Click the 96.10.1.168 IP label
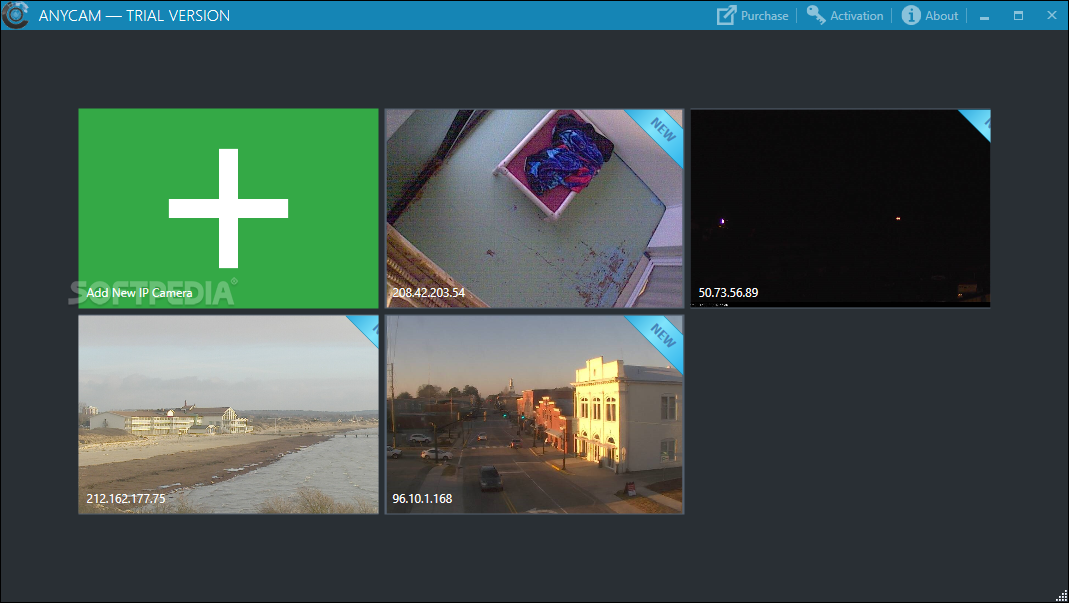The image size is (1069, 603). tap(422, 499)
